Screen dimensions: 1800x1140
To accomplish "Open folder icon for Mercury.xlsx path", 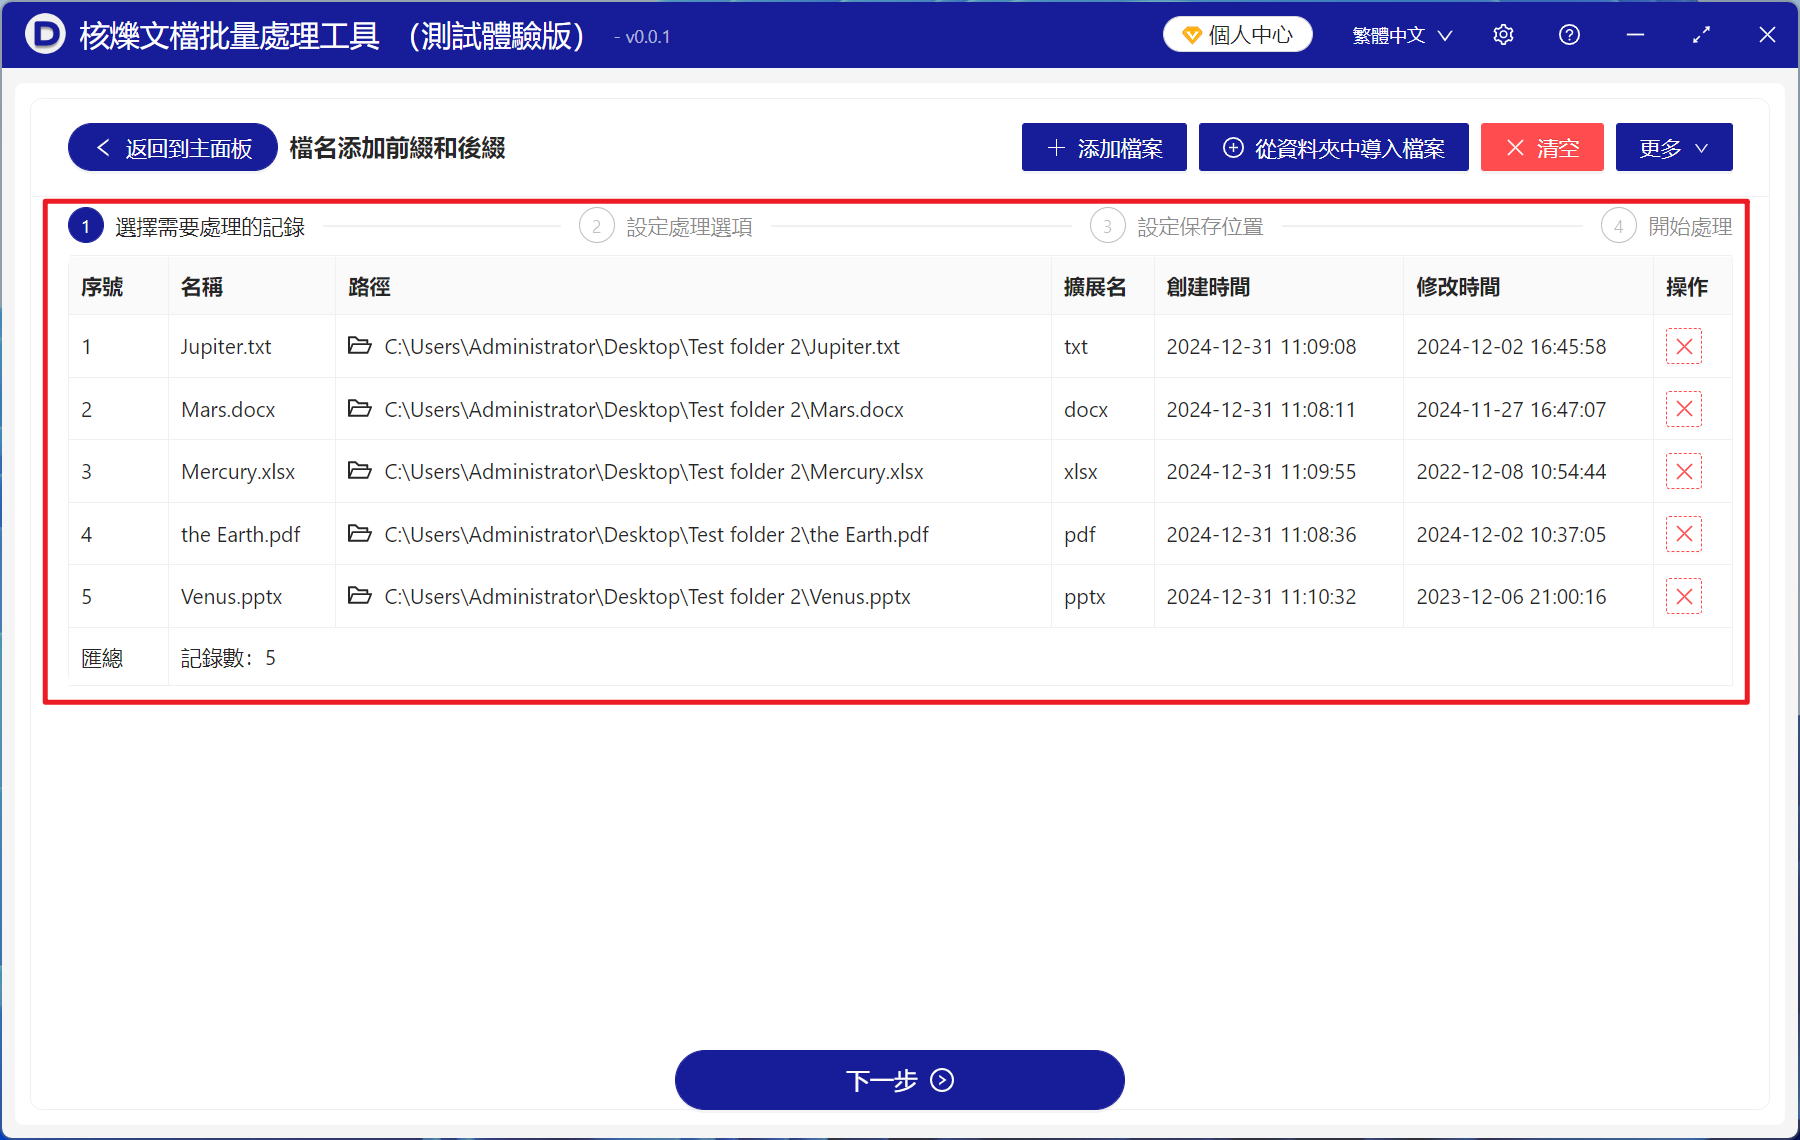I will pyautogui.click(x=359, y=471).
